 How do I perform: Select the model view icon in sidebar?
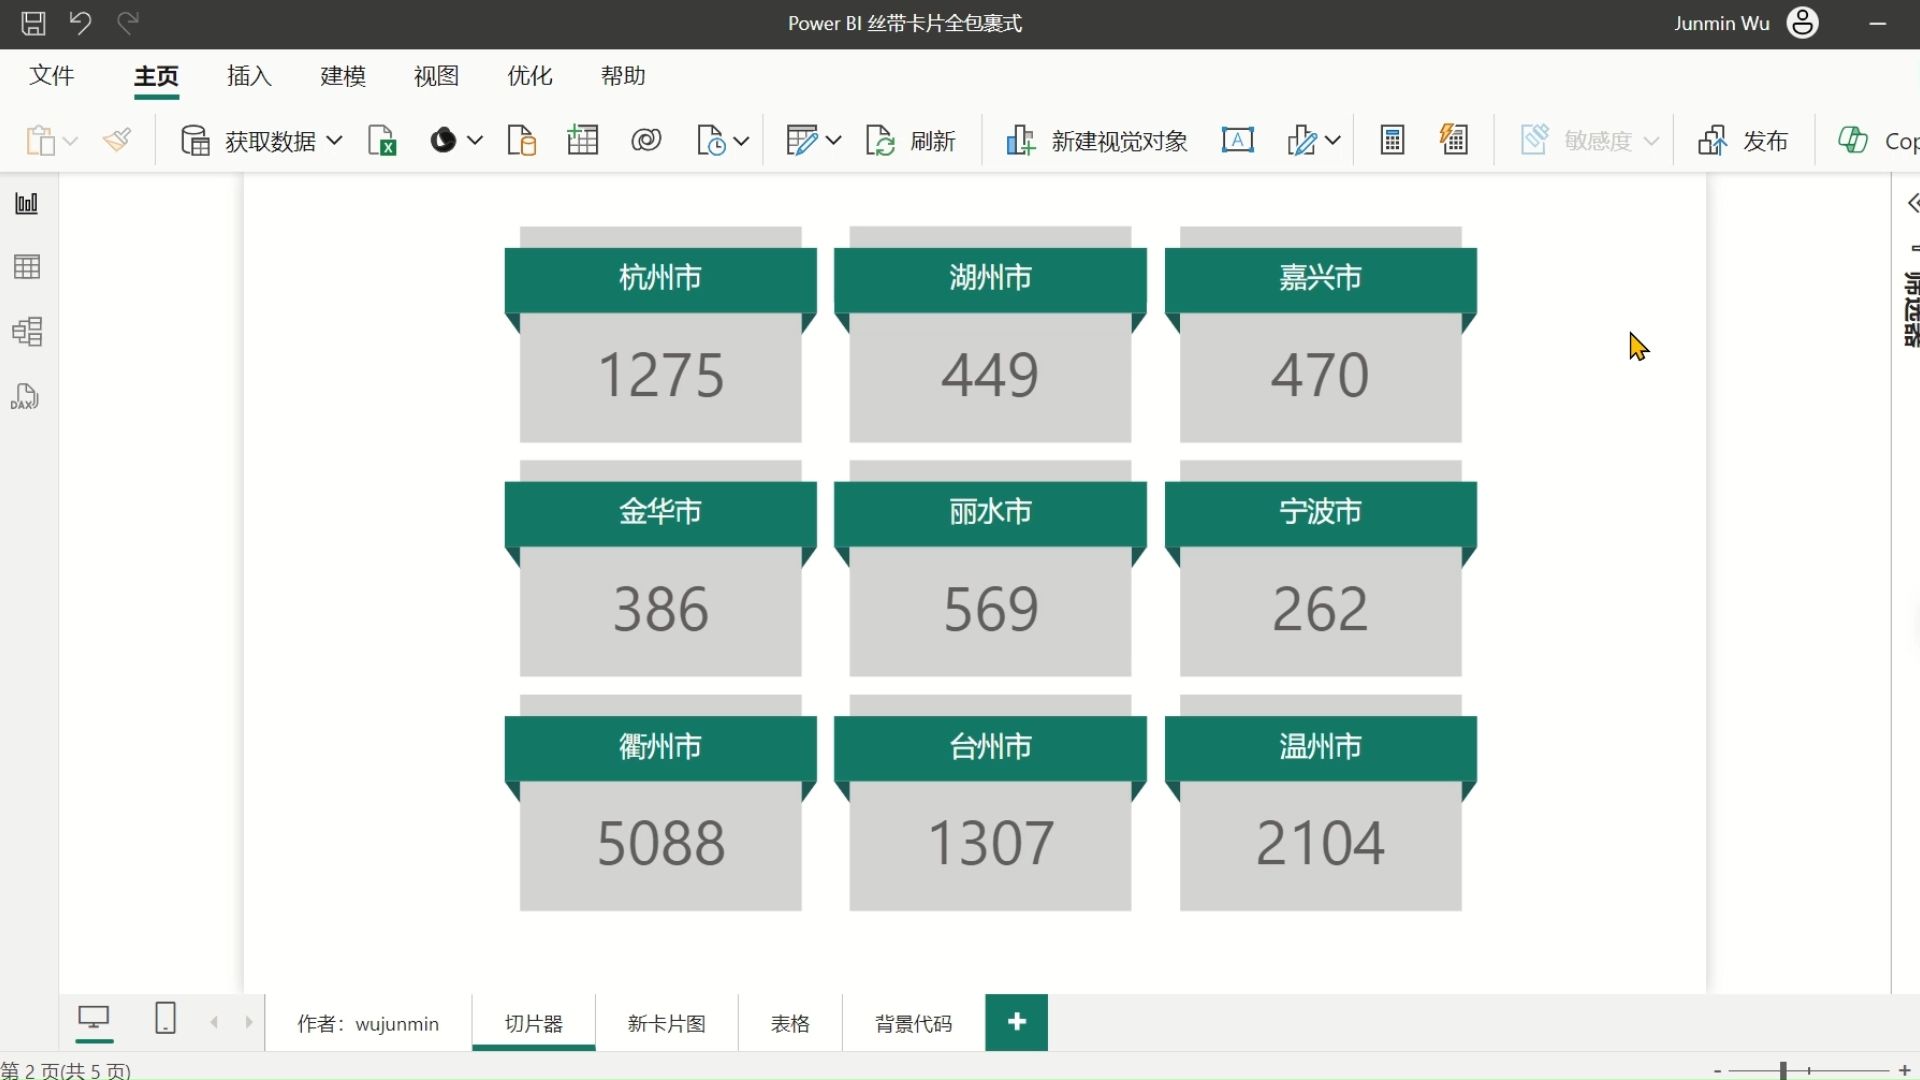tap(26, 331)
